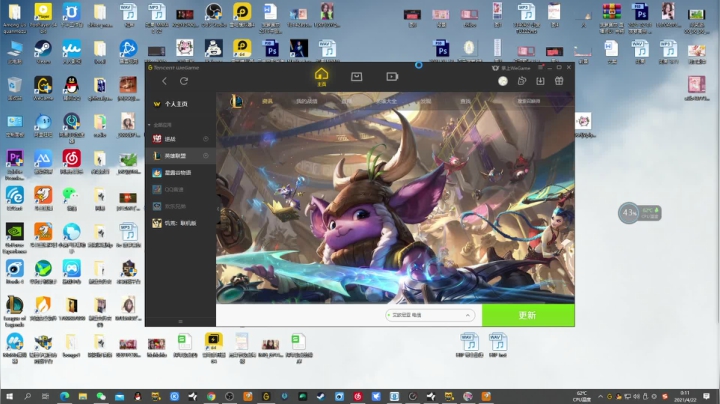Open WeChat from the taskbar
This screenshot has width=720, height=404.
101,396
